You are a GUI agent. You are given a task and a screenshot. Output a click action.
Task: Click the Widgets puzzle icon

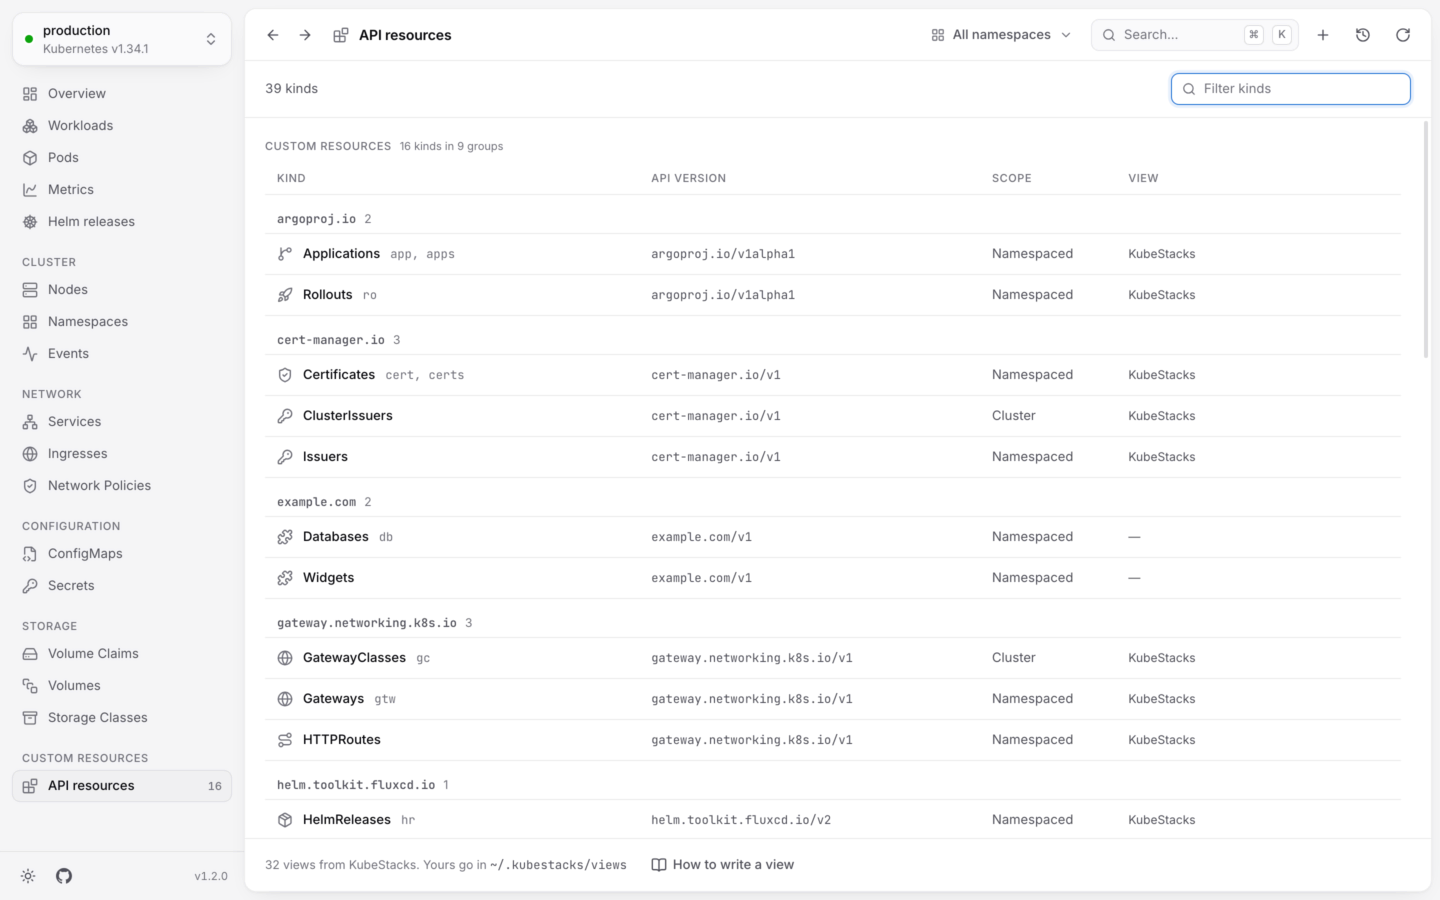(x=285, y=578)
